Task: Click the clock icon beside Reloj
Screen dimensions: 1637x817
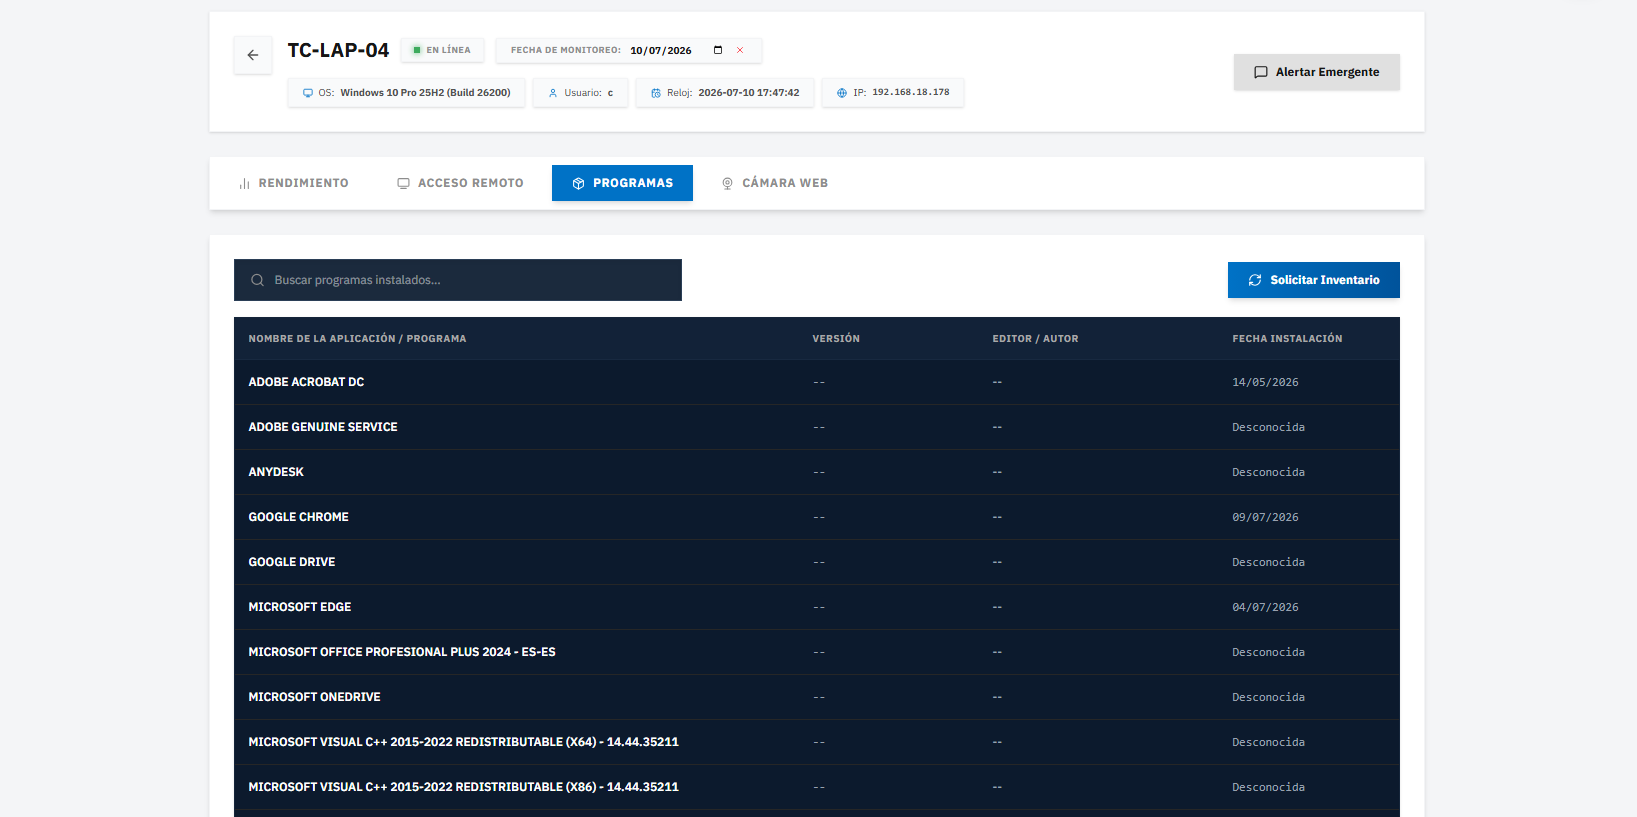Action: coord(656,93)
